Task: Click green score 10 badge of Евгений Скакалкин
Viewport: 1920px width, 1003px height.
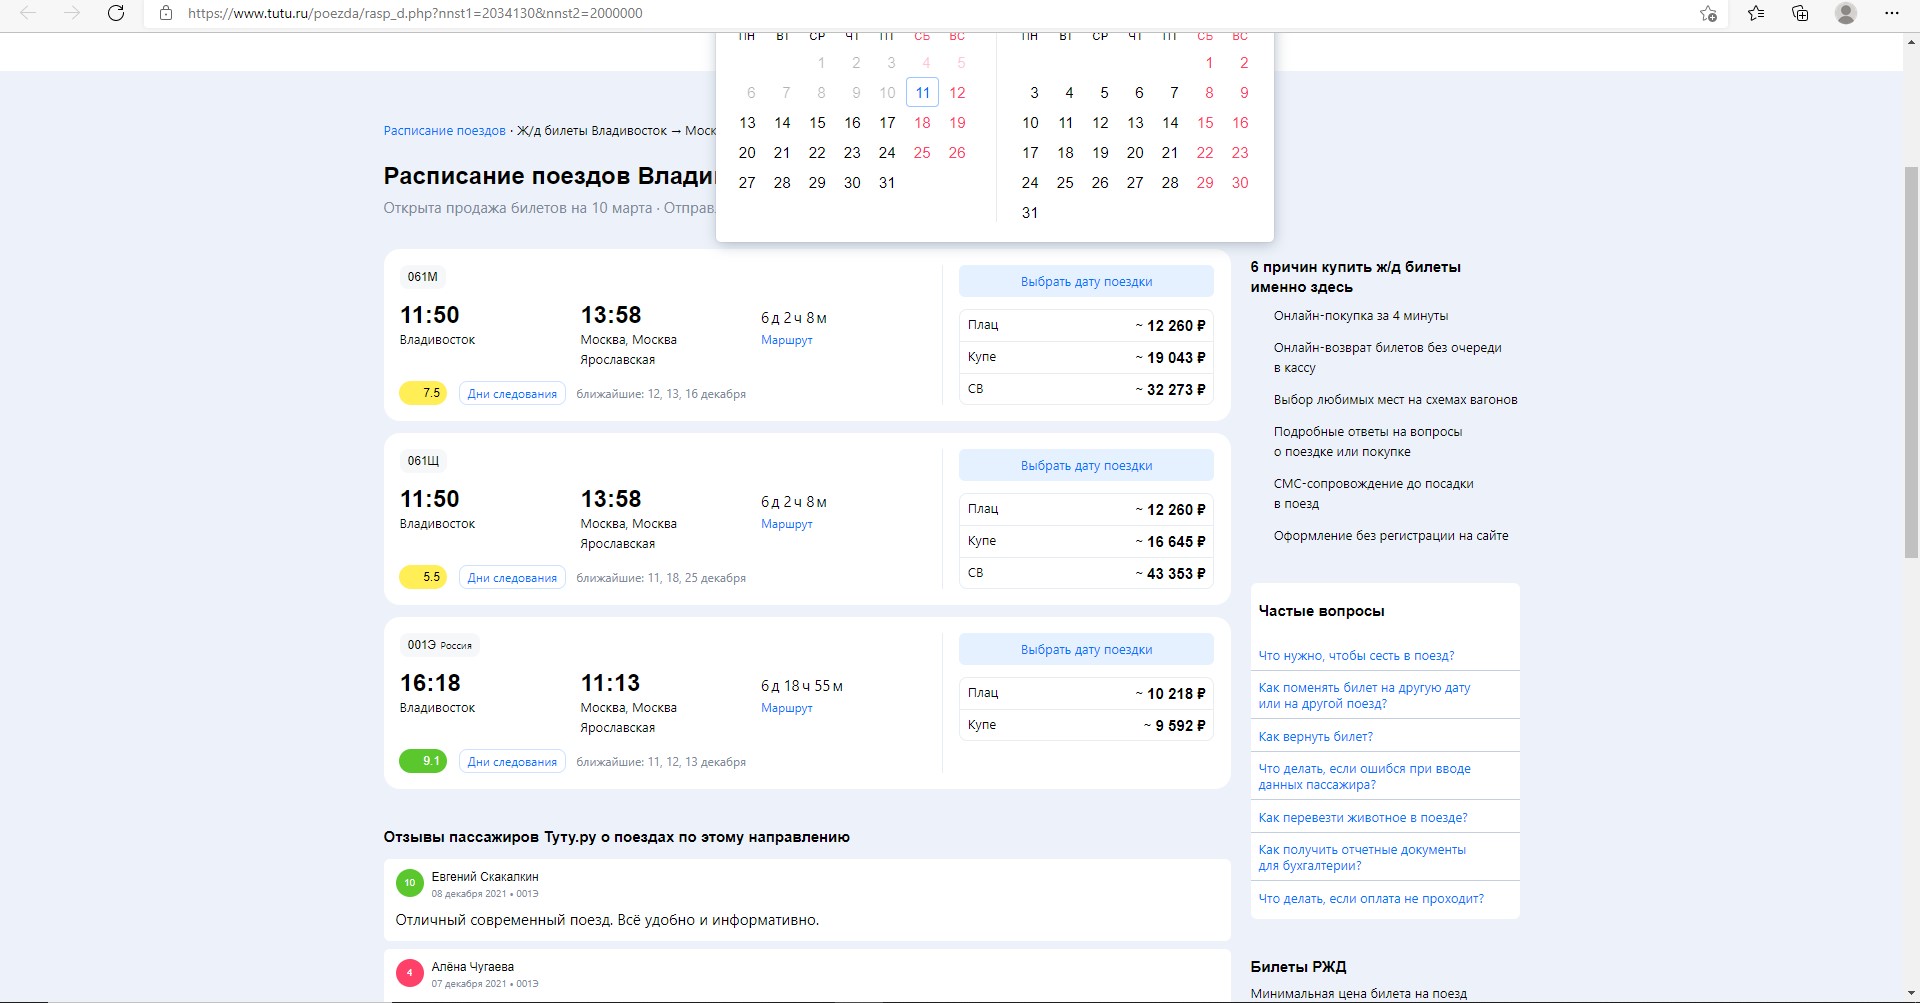Action: coord(409,883)
